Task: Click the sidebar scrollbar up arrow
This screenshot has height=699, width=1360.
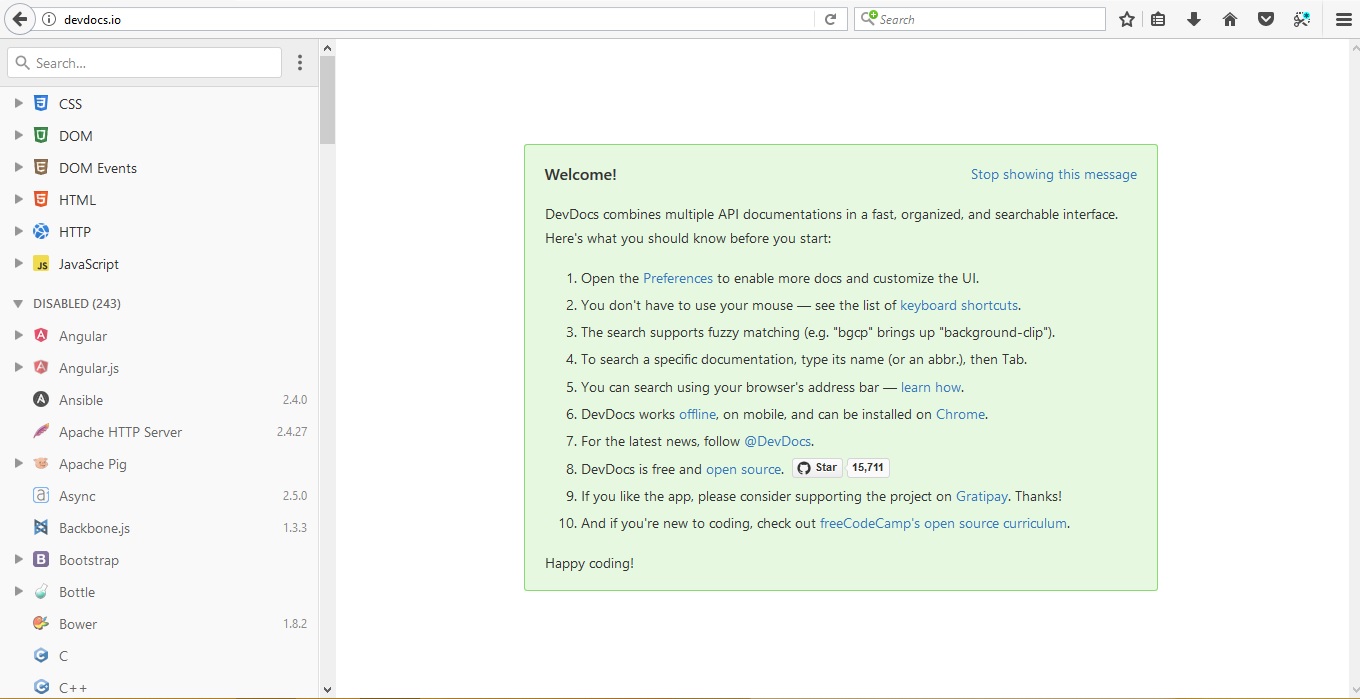Action: (327, 47)
